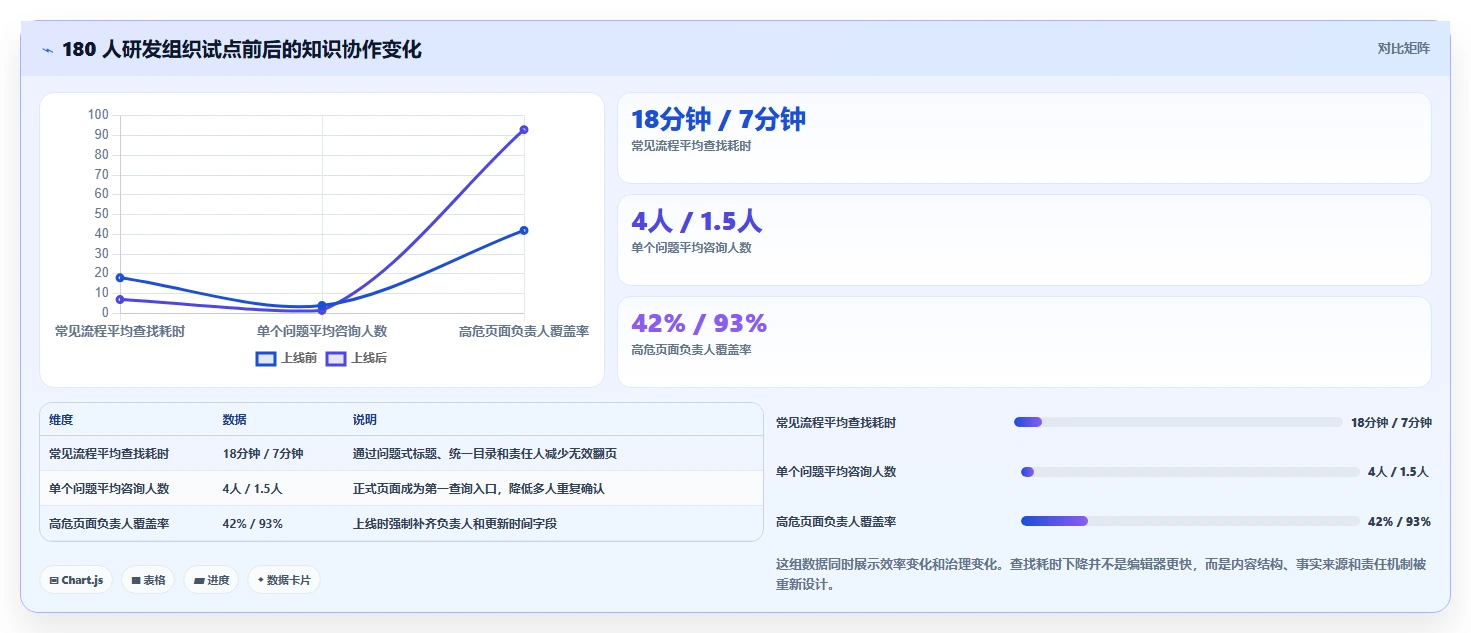The image size is (1471, 633).
Task: Select the 上线后 data point at 93
Action: (x=524, y=130)
